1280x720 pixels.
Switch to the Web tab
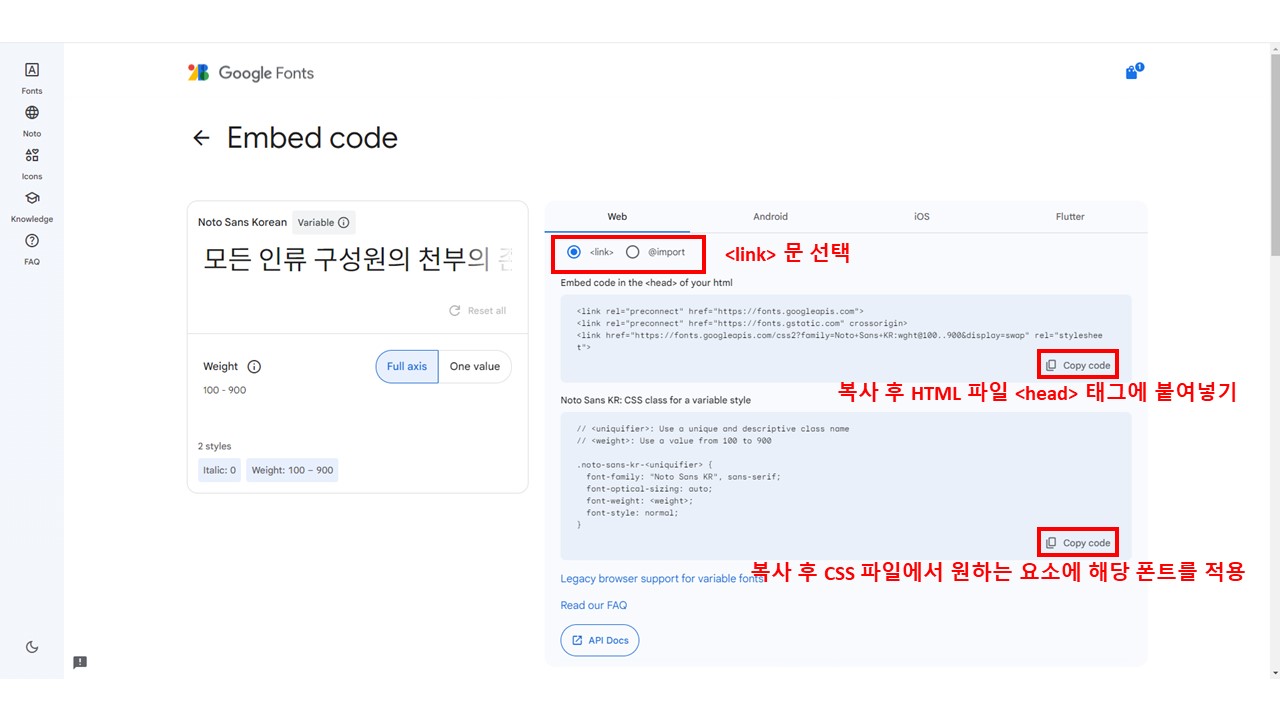pos(617,216)
